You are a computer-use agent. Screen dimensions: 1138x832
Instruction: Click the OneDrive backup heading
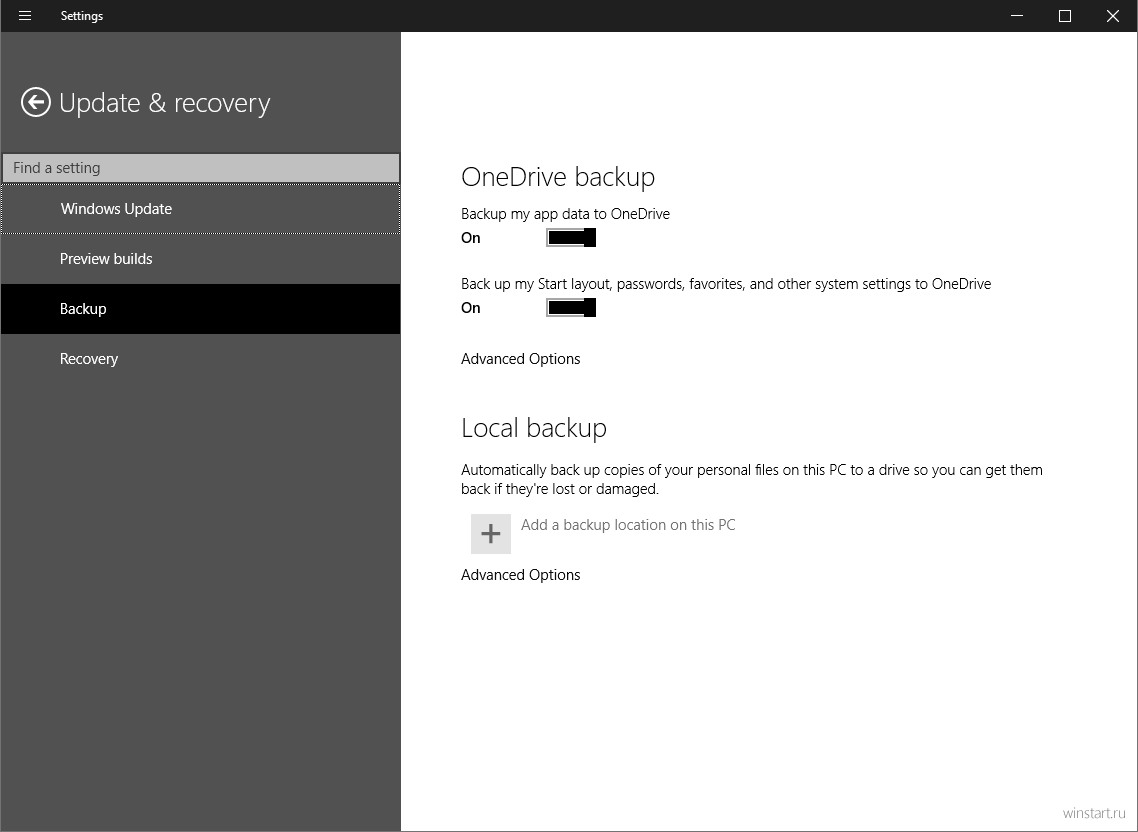pyautogui.click(x=558, y=176)
